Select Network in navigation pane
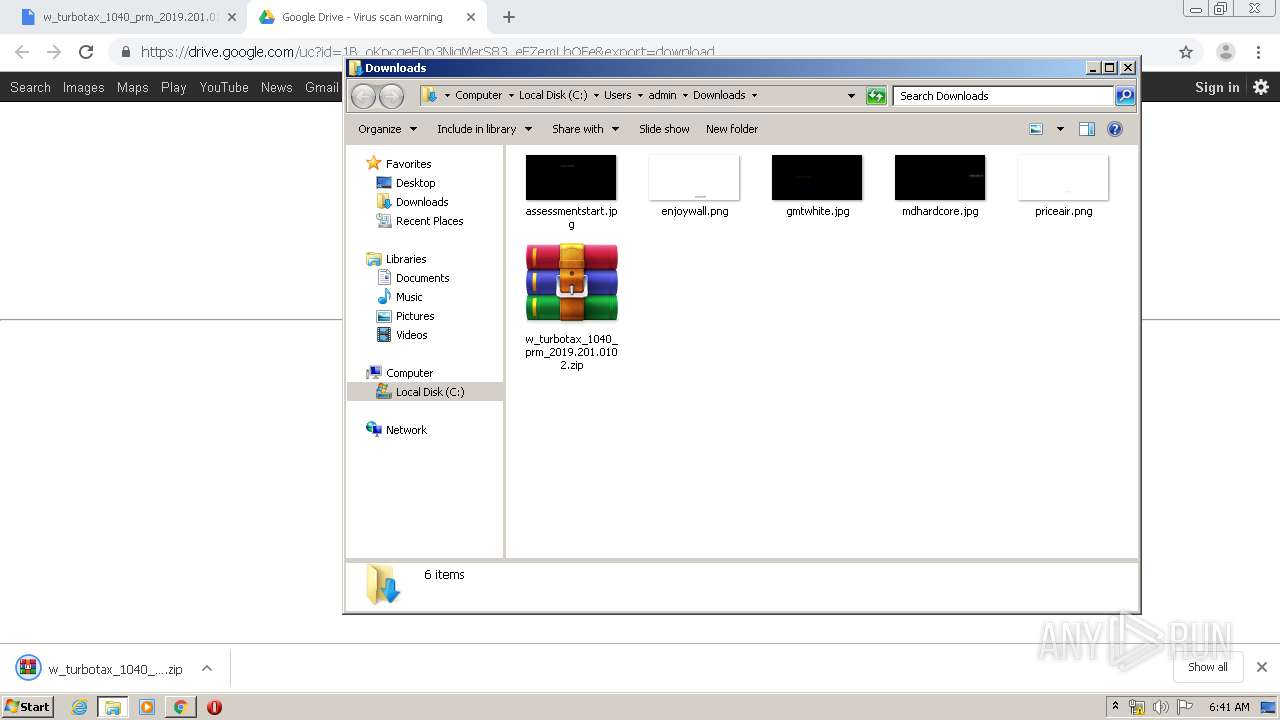This screenshot has width=1280, height=720. pos(406,430)
